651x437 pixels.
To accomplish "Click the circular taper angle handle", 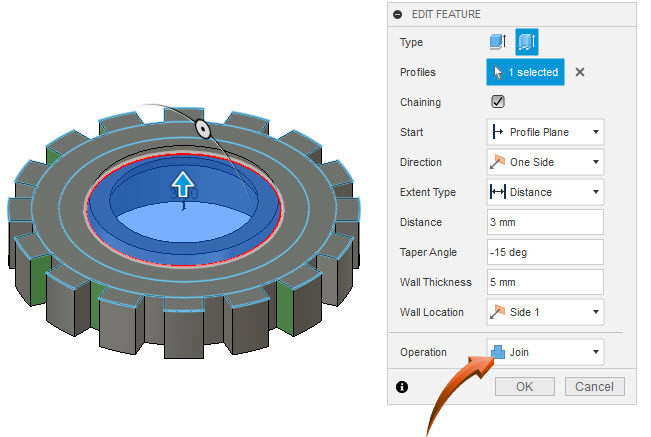I will 202,127.
